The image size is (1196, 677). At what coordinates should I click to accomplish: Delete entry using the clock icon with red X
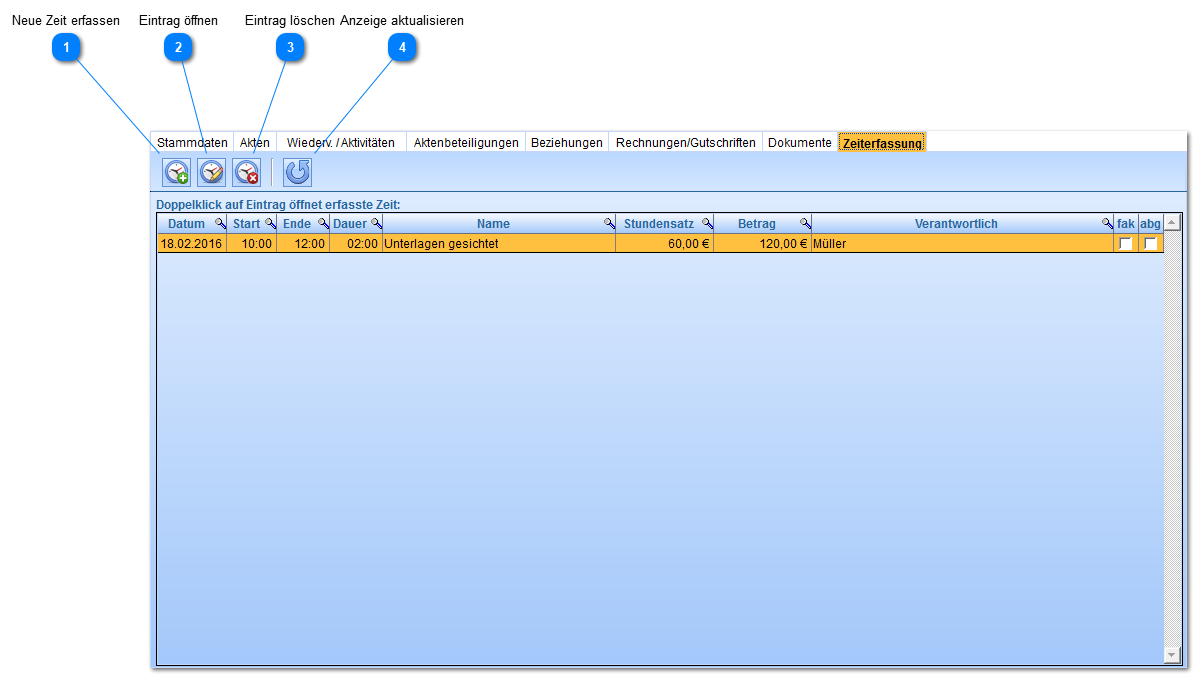click(x=247, y=173)
